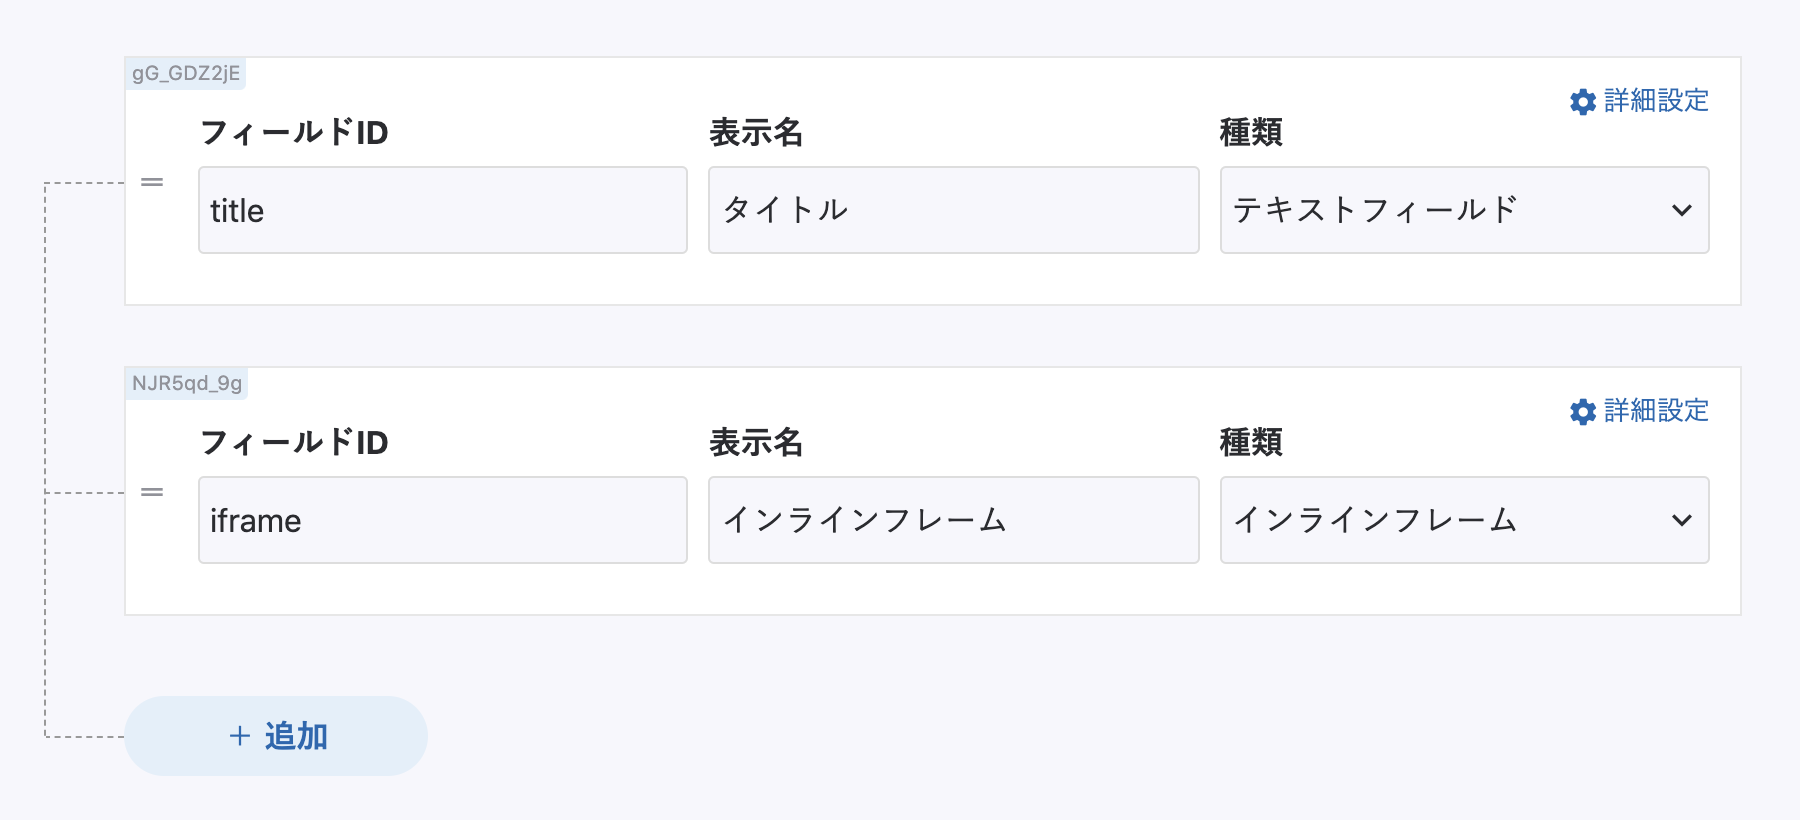This screenshot has height=820, width=1800.
Task: Click the フィールドID label above the title input
Action: tap(294, 132)
